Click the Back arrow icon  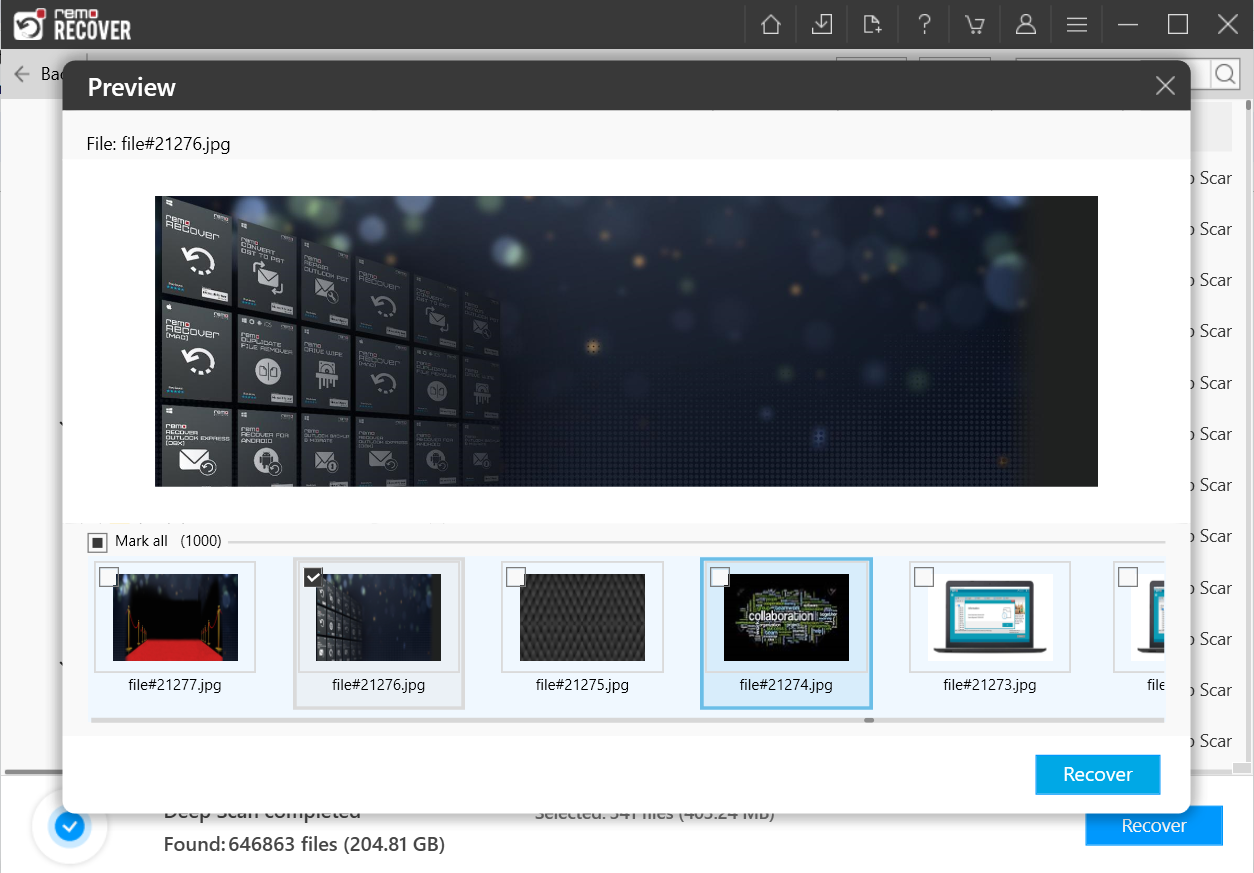coord(22,74)
